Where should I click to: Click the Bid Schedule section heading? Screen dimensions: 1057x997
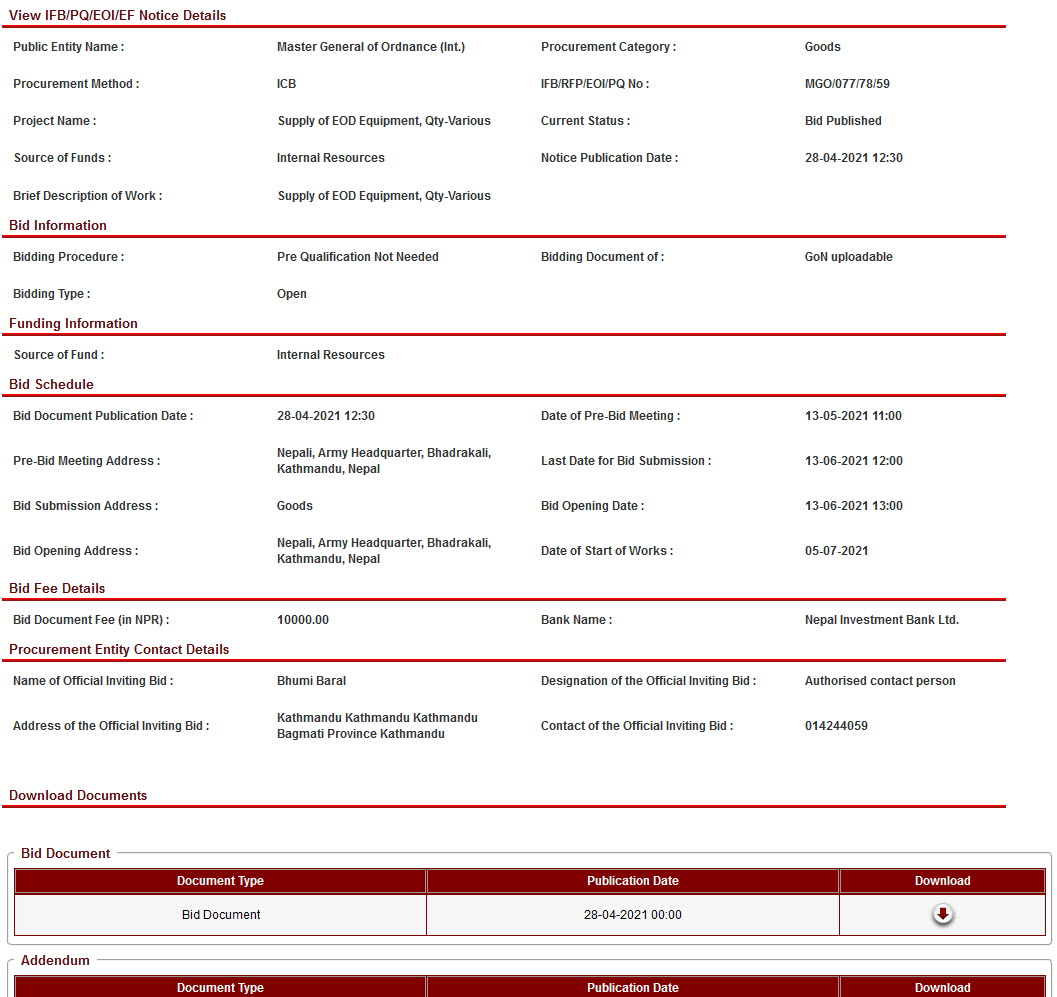[51, 385]
